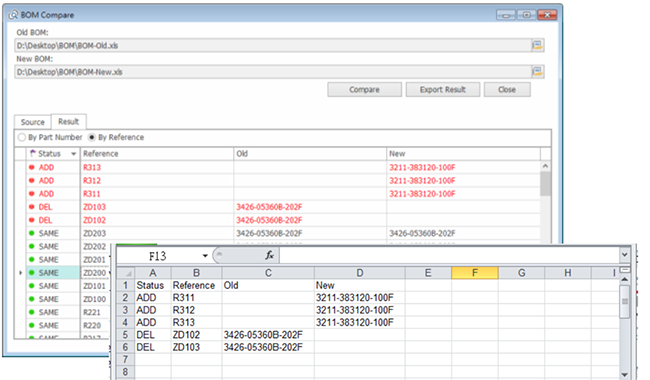Click the New column header in BOM Compare
Image resolution: width=650 pixels, height=380 pixels.
pos(463,154)
